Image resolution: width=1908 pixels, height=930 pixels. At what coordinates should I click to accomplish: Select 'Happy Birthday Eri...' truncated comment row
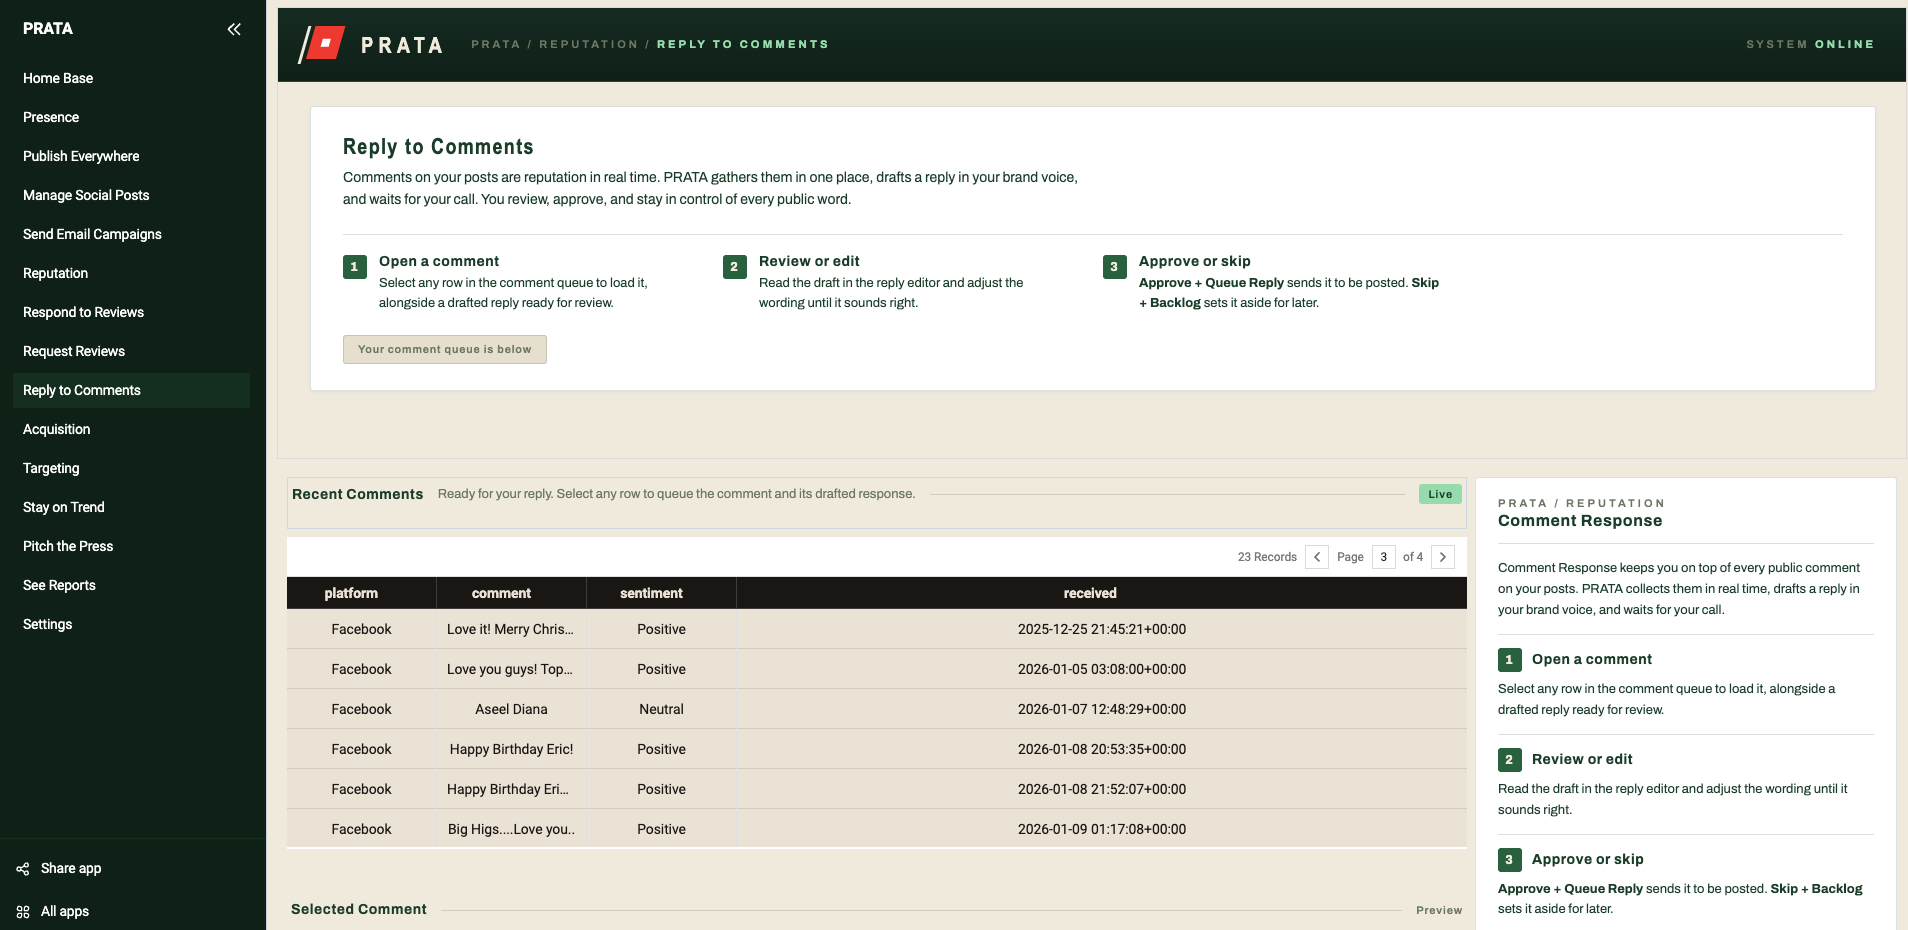877,789
